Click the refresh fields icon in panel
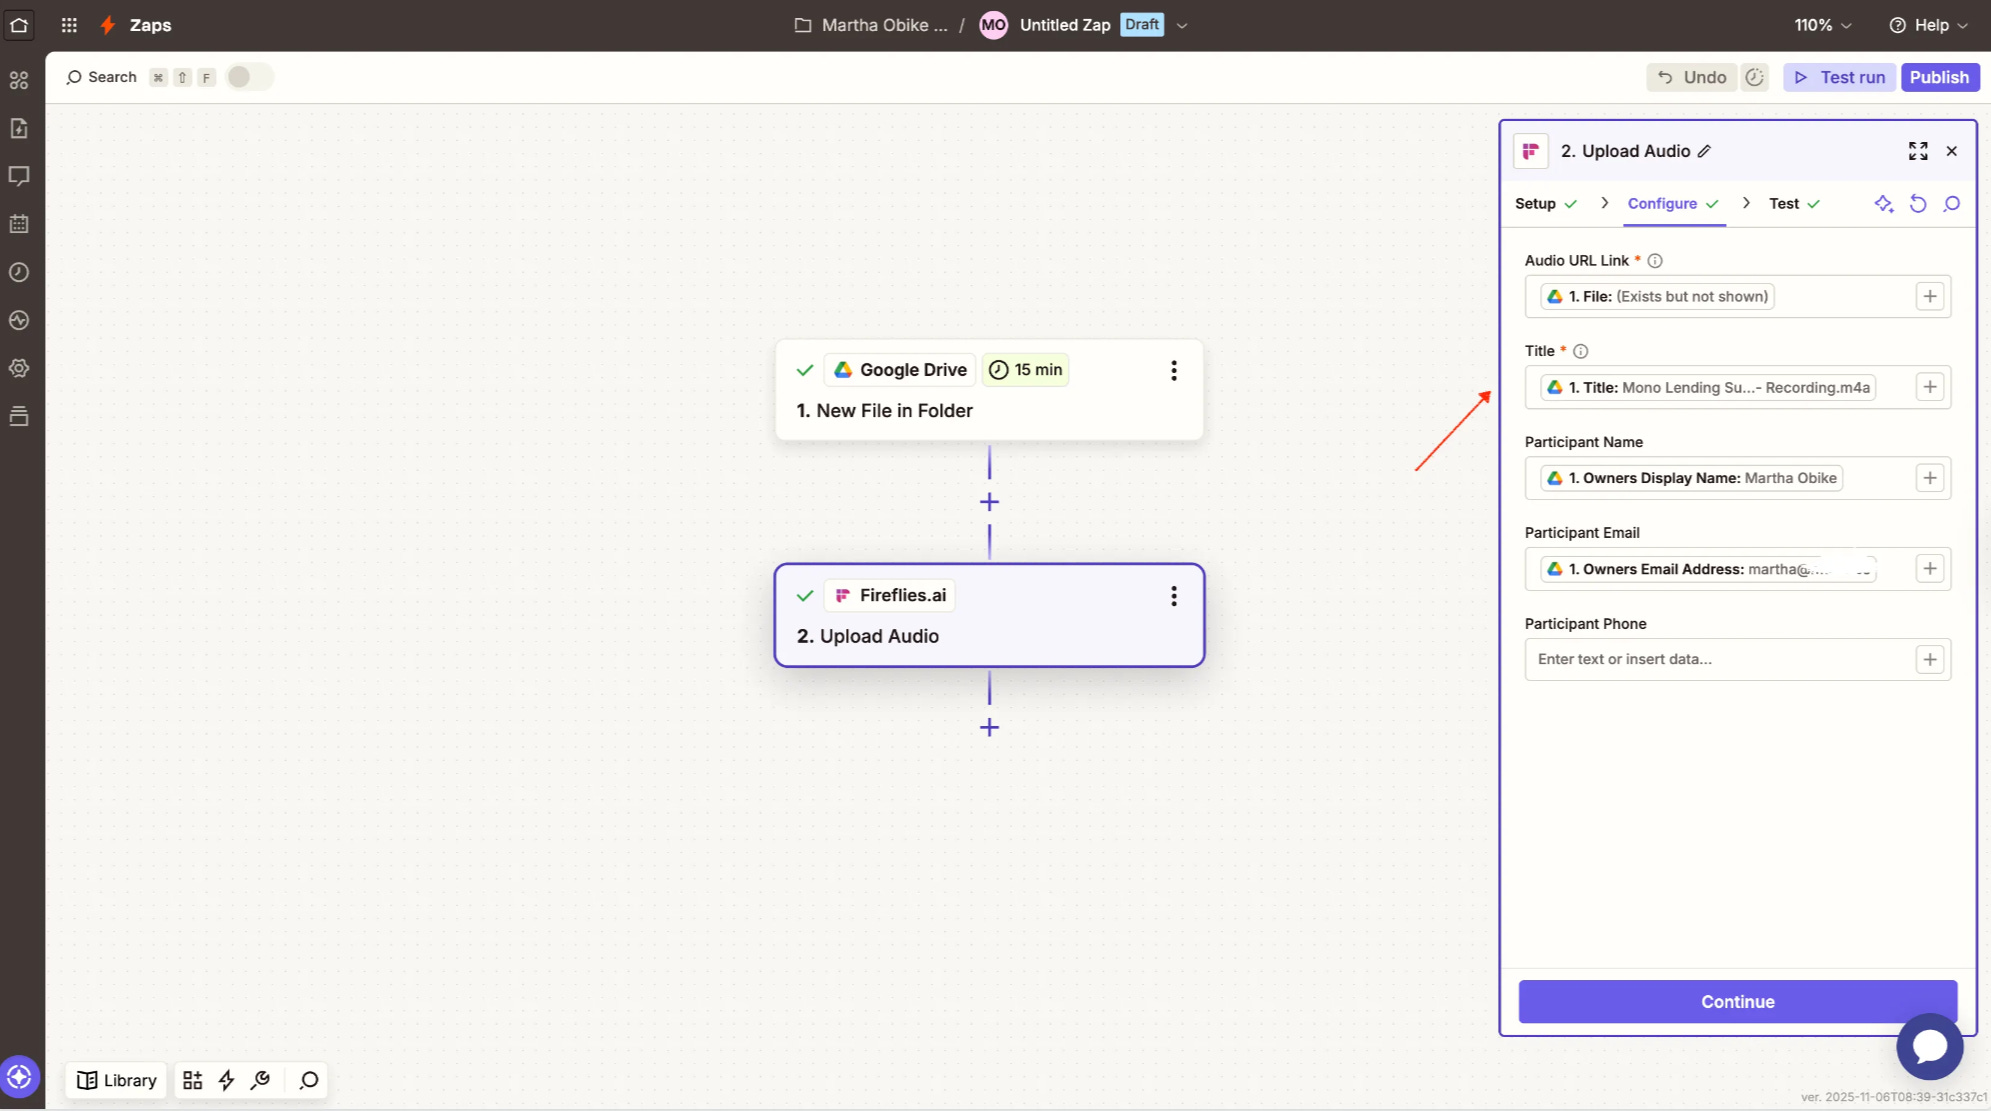 [x=1918, y=204]
